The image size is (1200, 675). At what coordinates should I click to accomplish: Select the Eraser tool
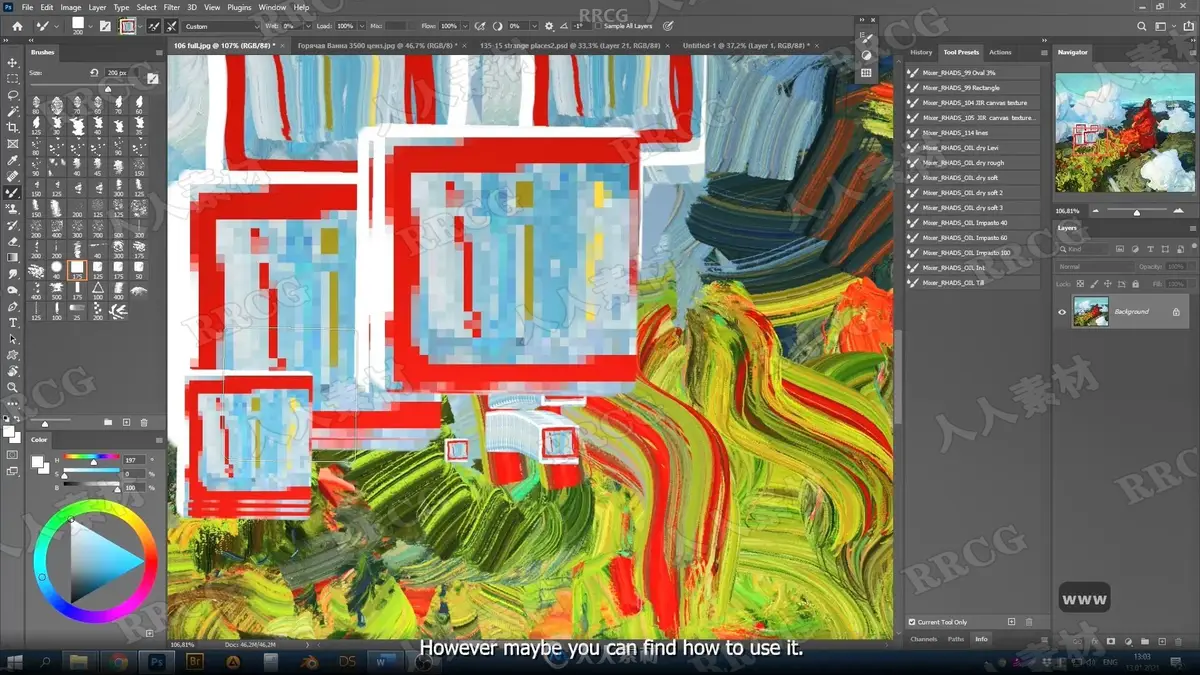[x=13, y=241]
